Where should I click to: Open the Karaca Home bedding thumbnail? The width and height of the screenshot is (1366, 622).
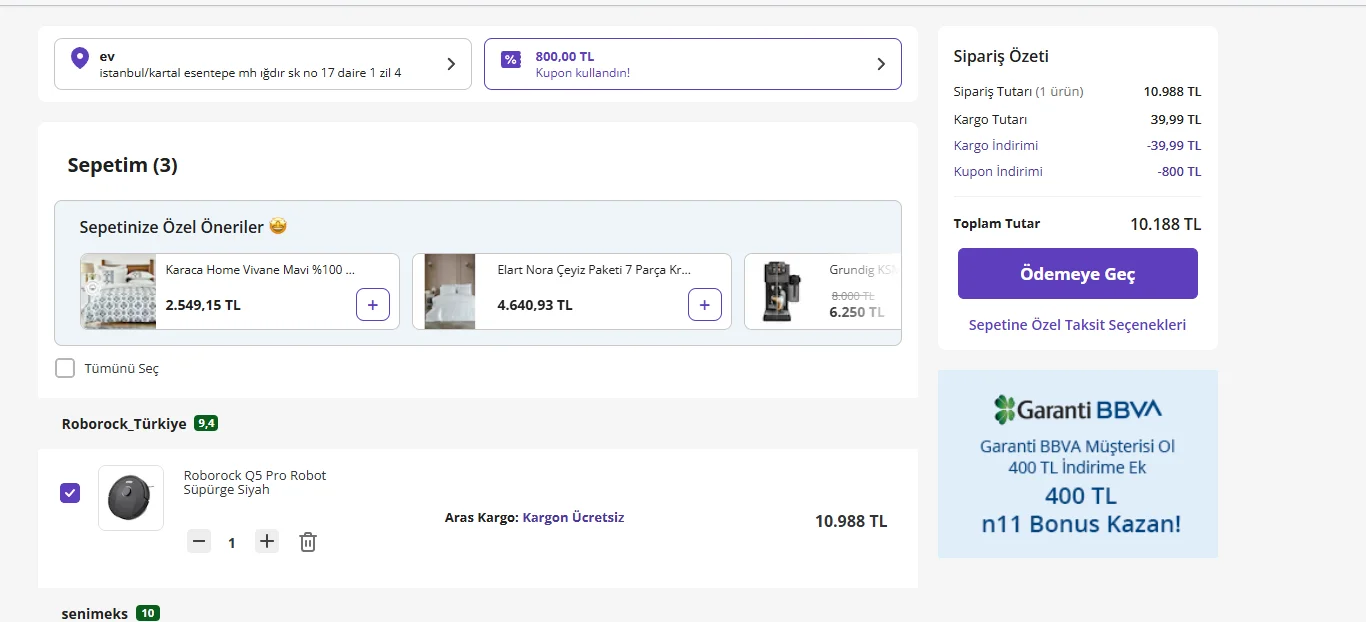pos(118,291)
